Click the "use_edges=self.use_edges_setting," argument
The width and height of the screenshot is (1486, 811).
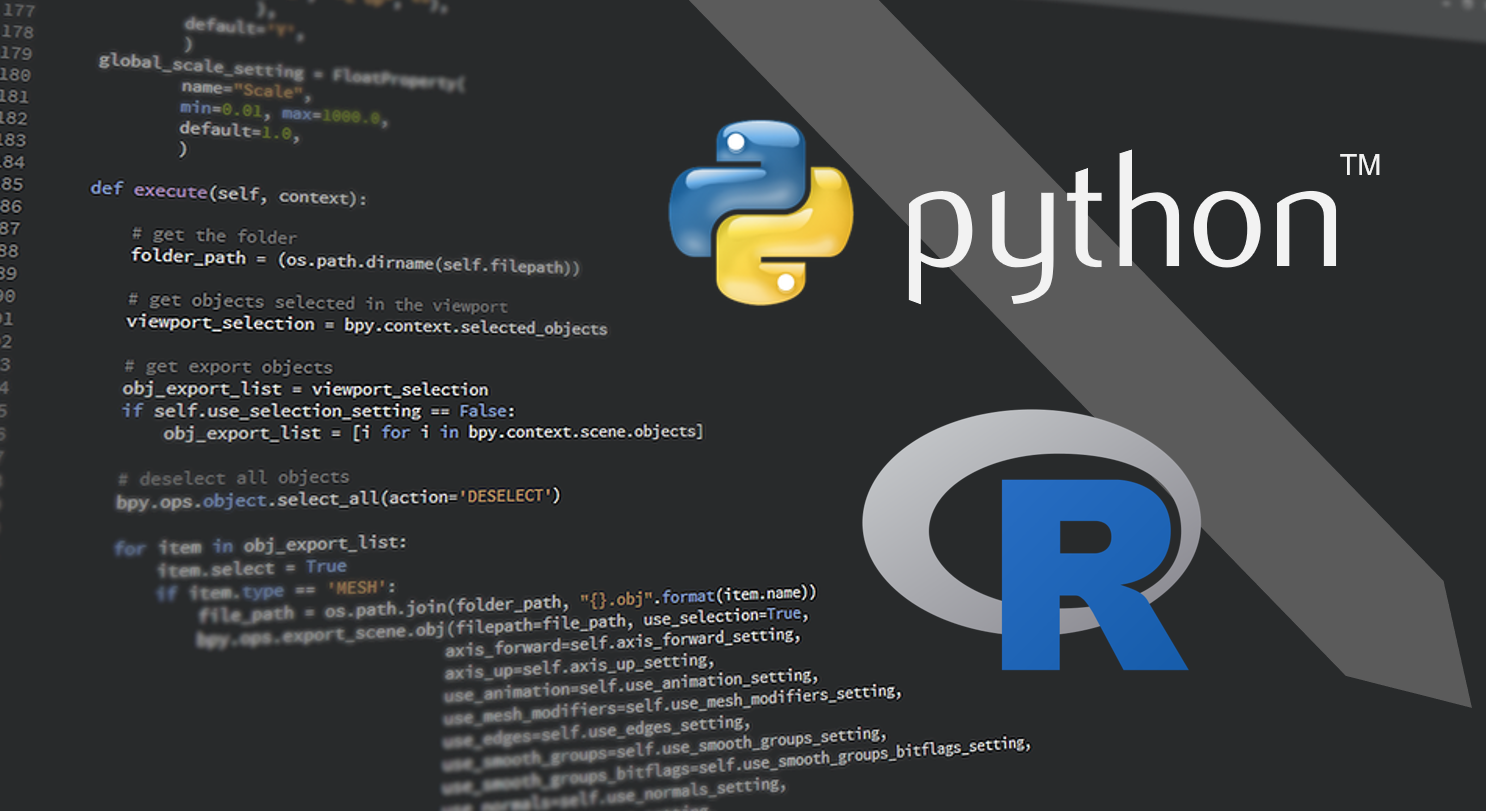coord(595,731)
